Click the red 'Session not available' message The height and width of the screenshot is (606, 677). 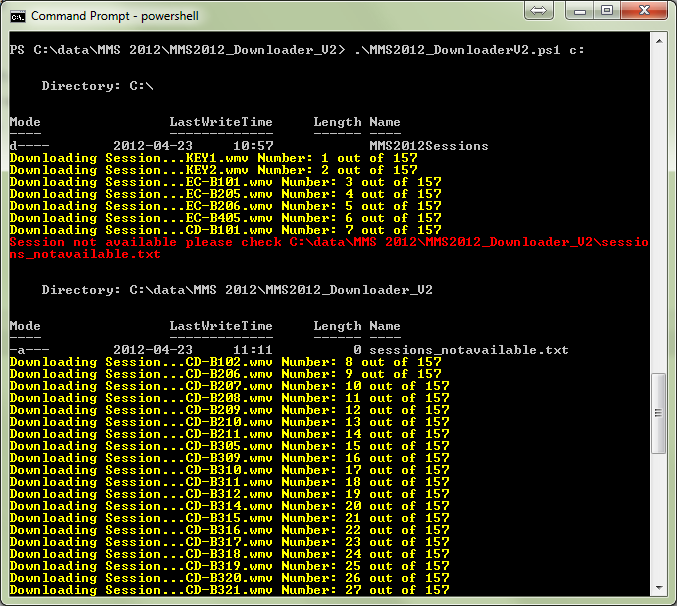pos(329,242)
